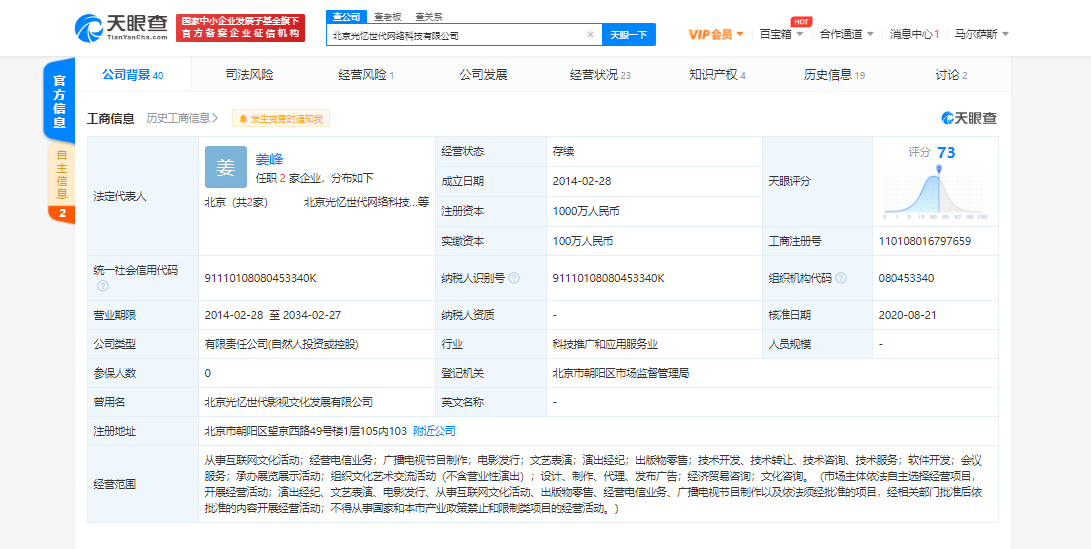
Task: Open the 消息中心 link
Action: tap(915, 34)
